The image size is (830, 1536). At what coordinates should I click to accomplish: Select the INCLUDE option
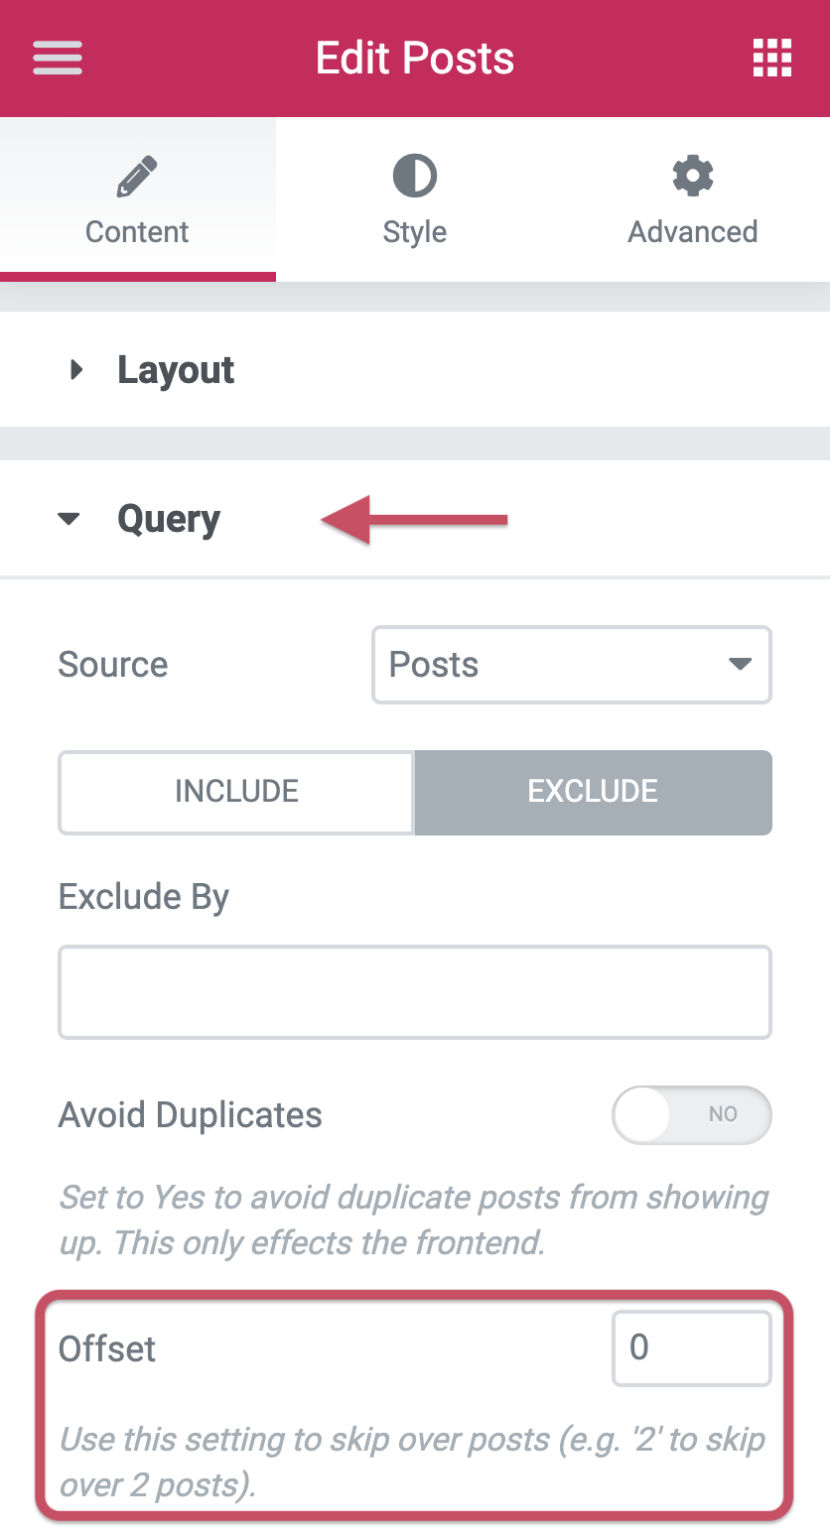236,792
